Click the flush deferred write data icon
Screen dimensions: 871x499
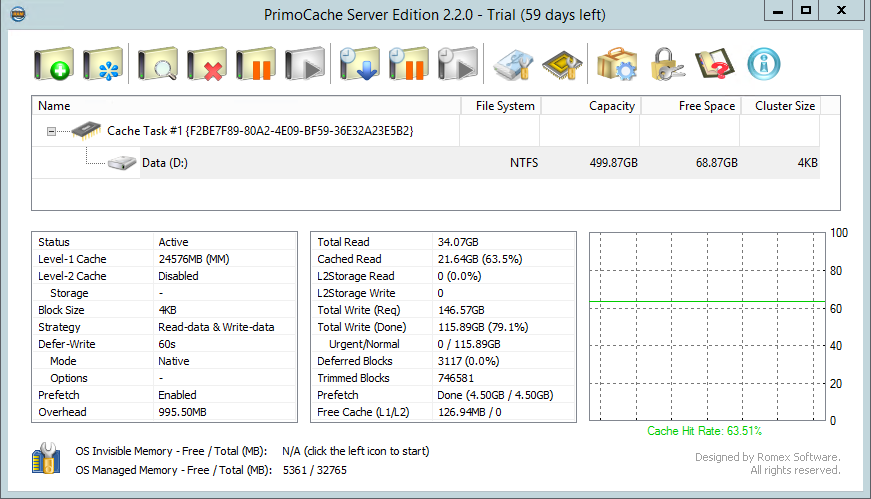pos(359,64)
